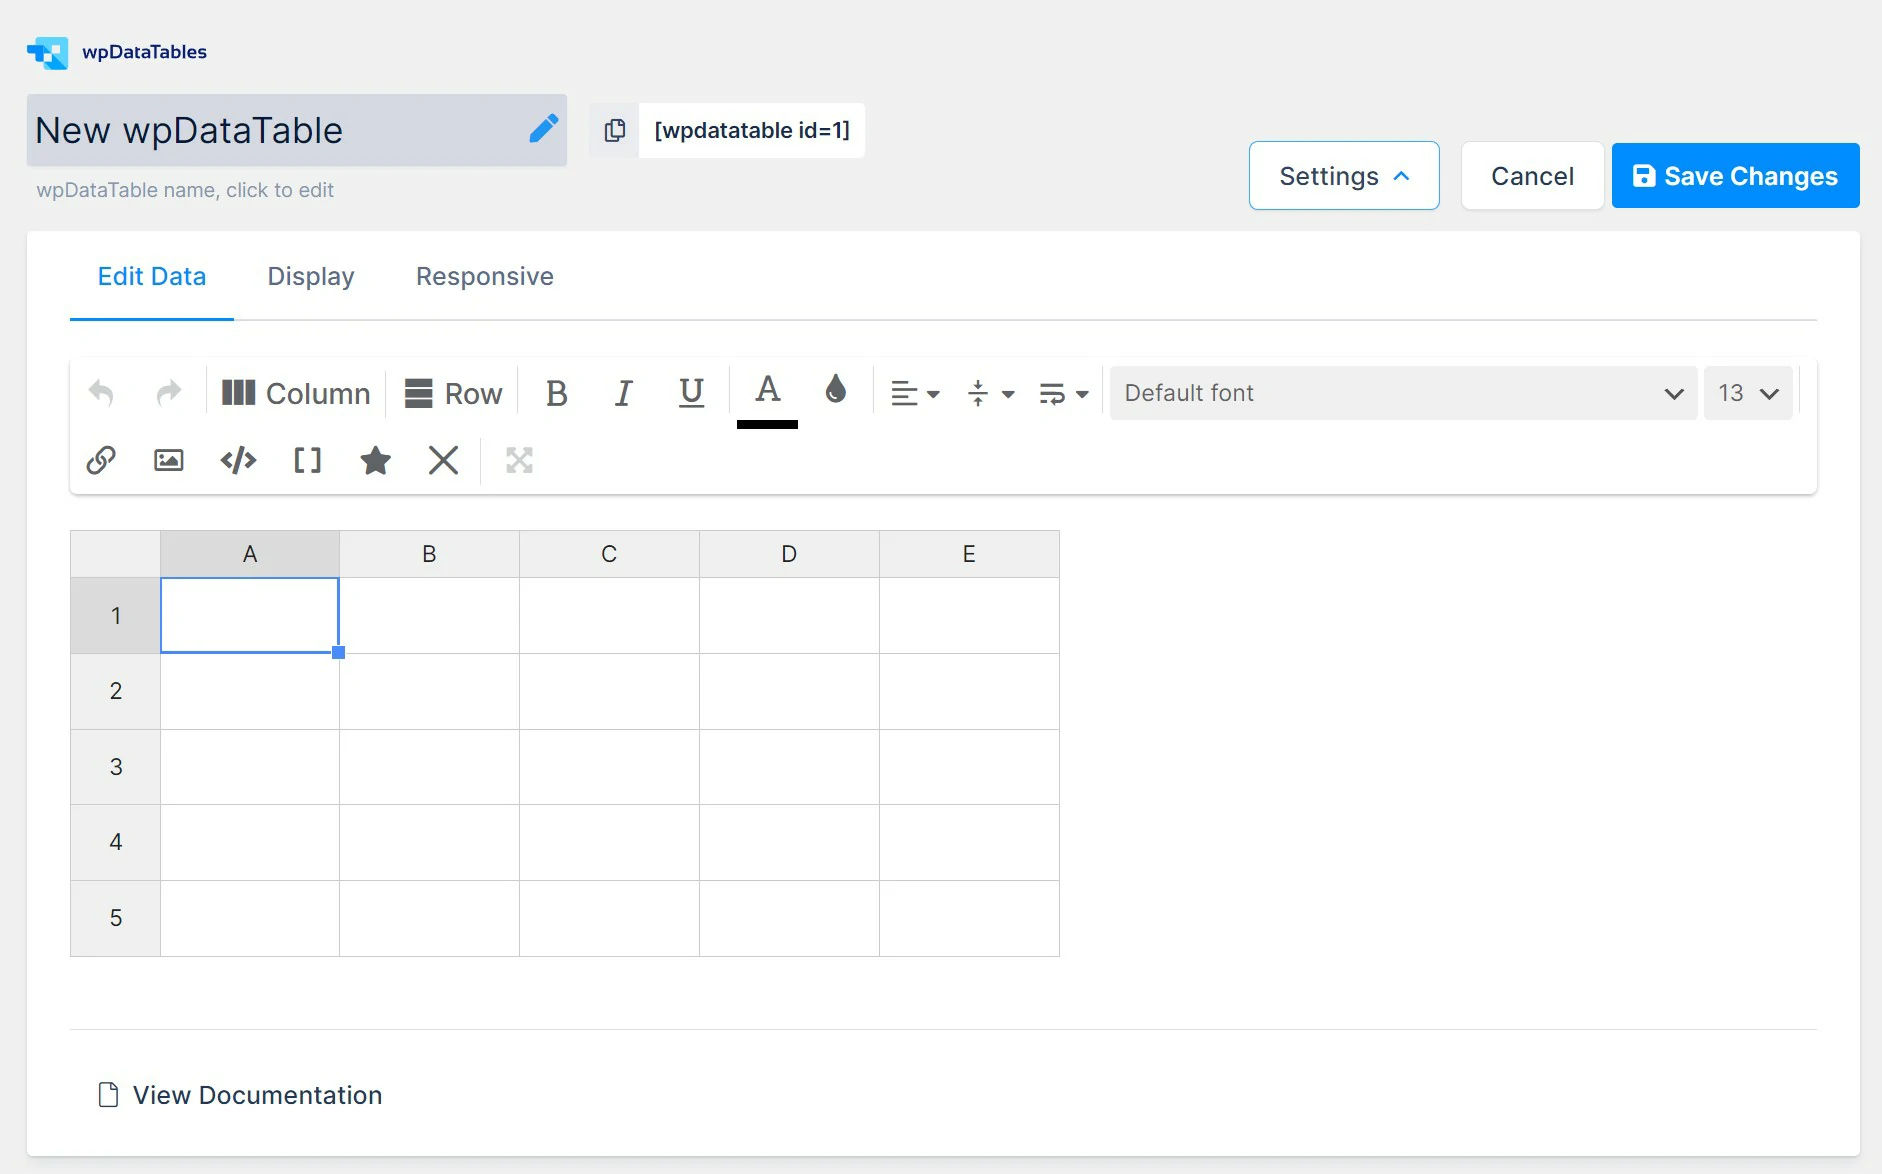1882x1174 pixels.
Task: Expand horizontal alignment dropdown
Action: [915, 393]
